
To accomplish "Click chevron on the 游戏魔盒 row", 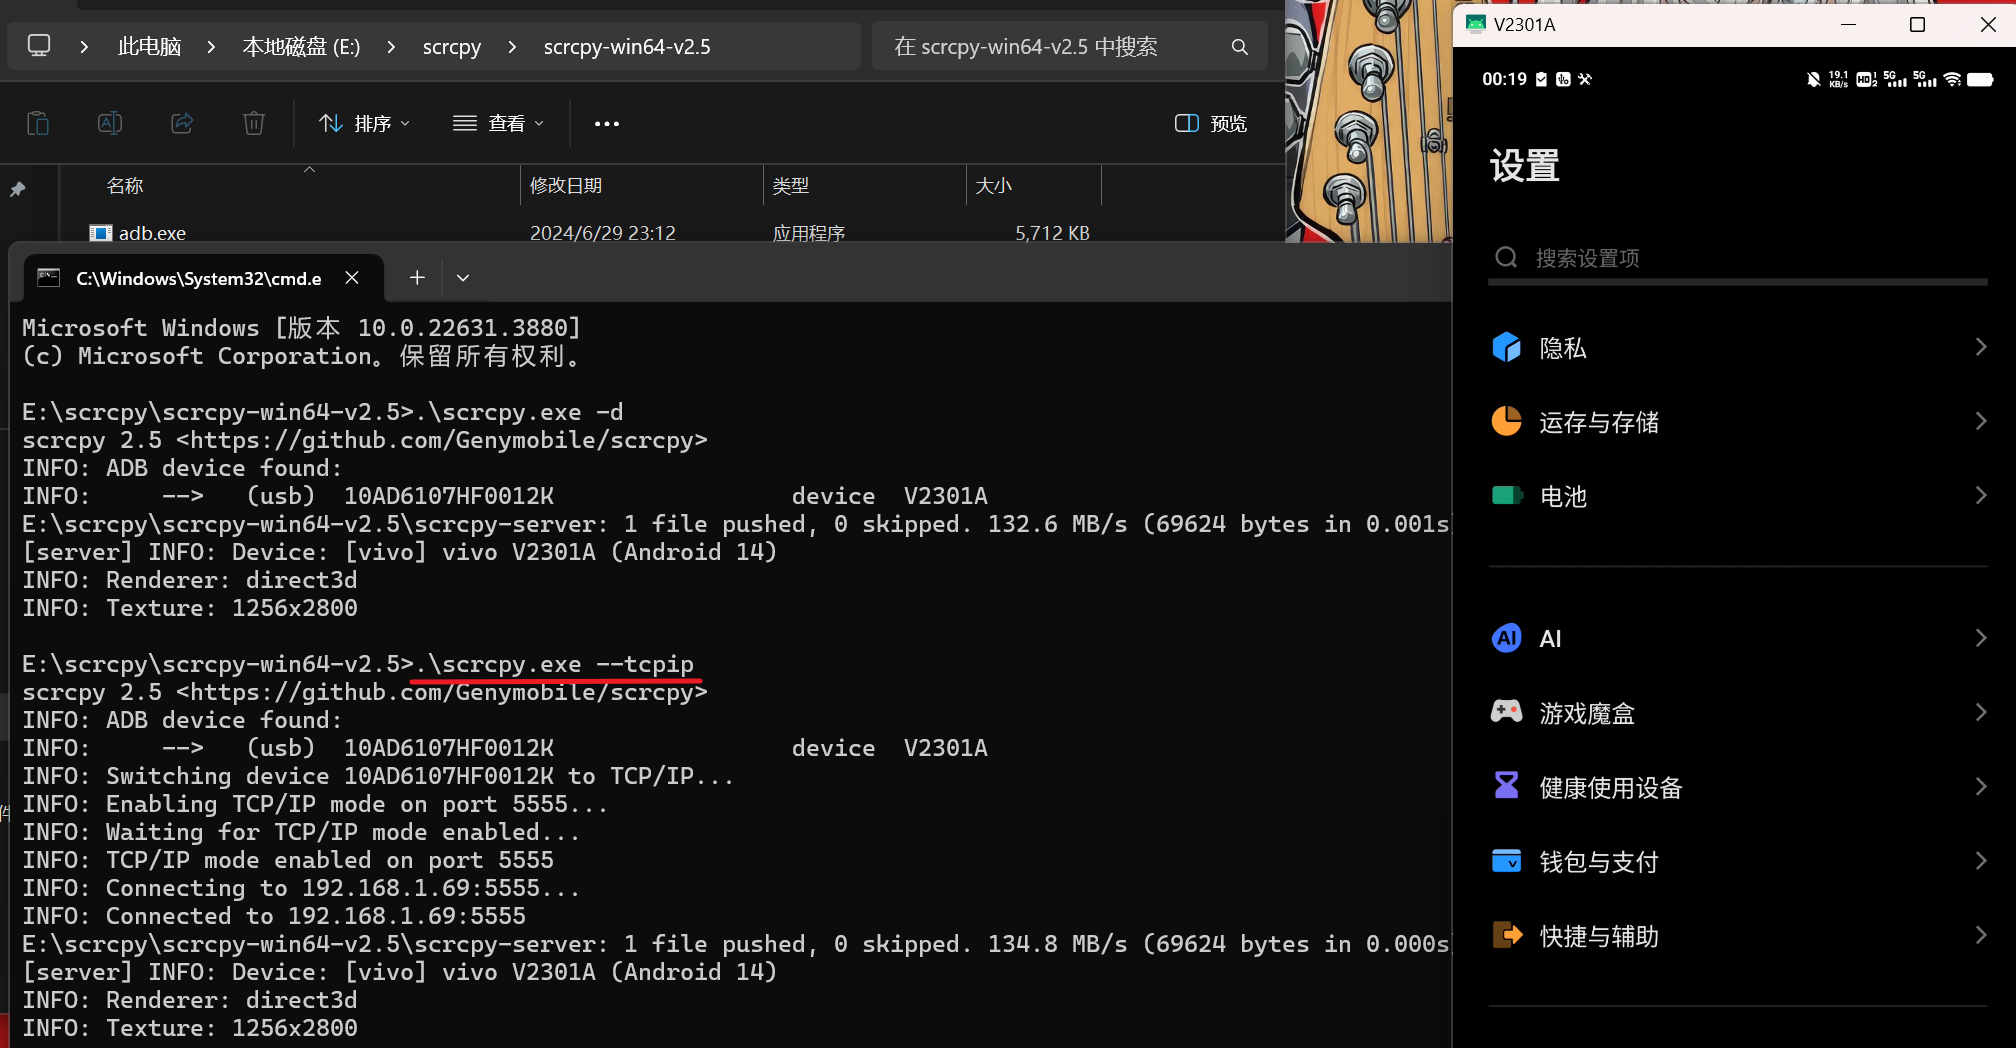I will point(1981,712).
